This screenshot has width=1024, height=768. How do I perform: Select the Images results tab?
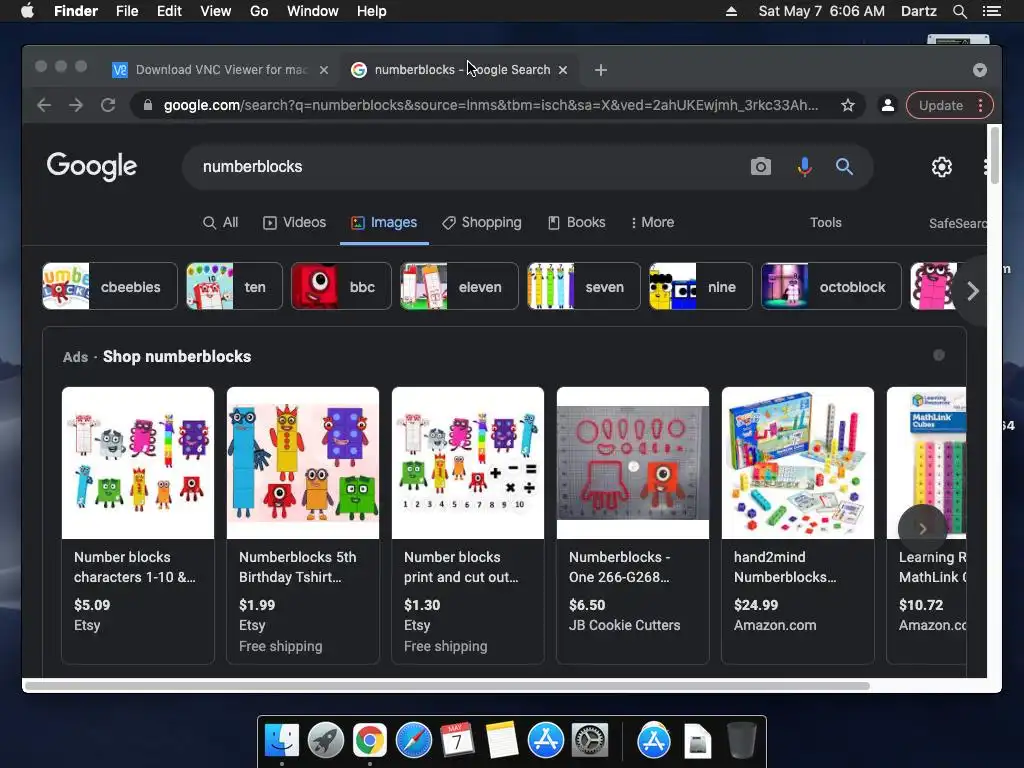[x=384, y=223]
